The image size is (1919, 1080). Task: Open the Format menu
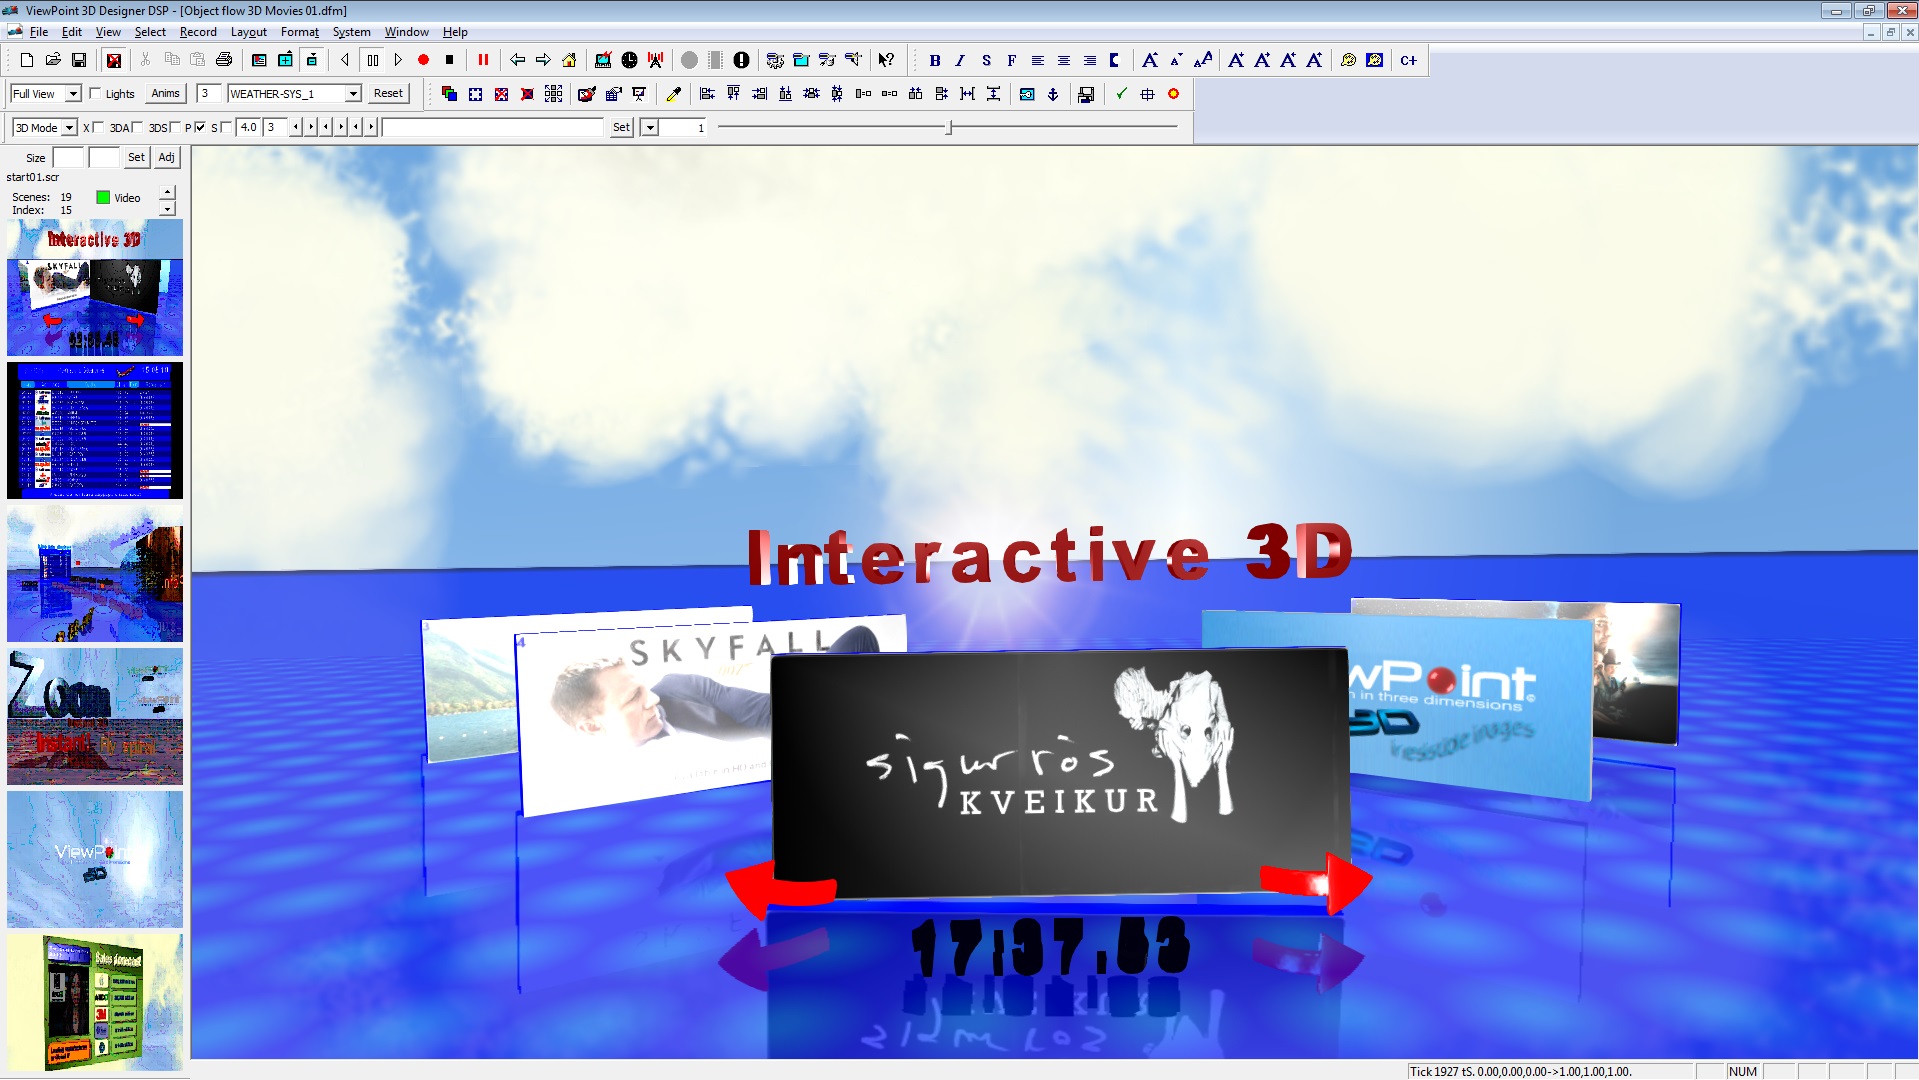coord(300,32)
